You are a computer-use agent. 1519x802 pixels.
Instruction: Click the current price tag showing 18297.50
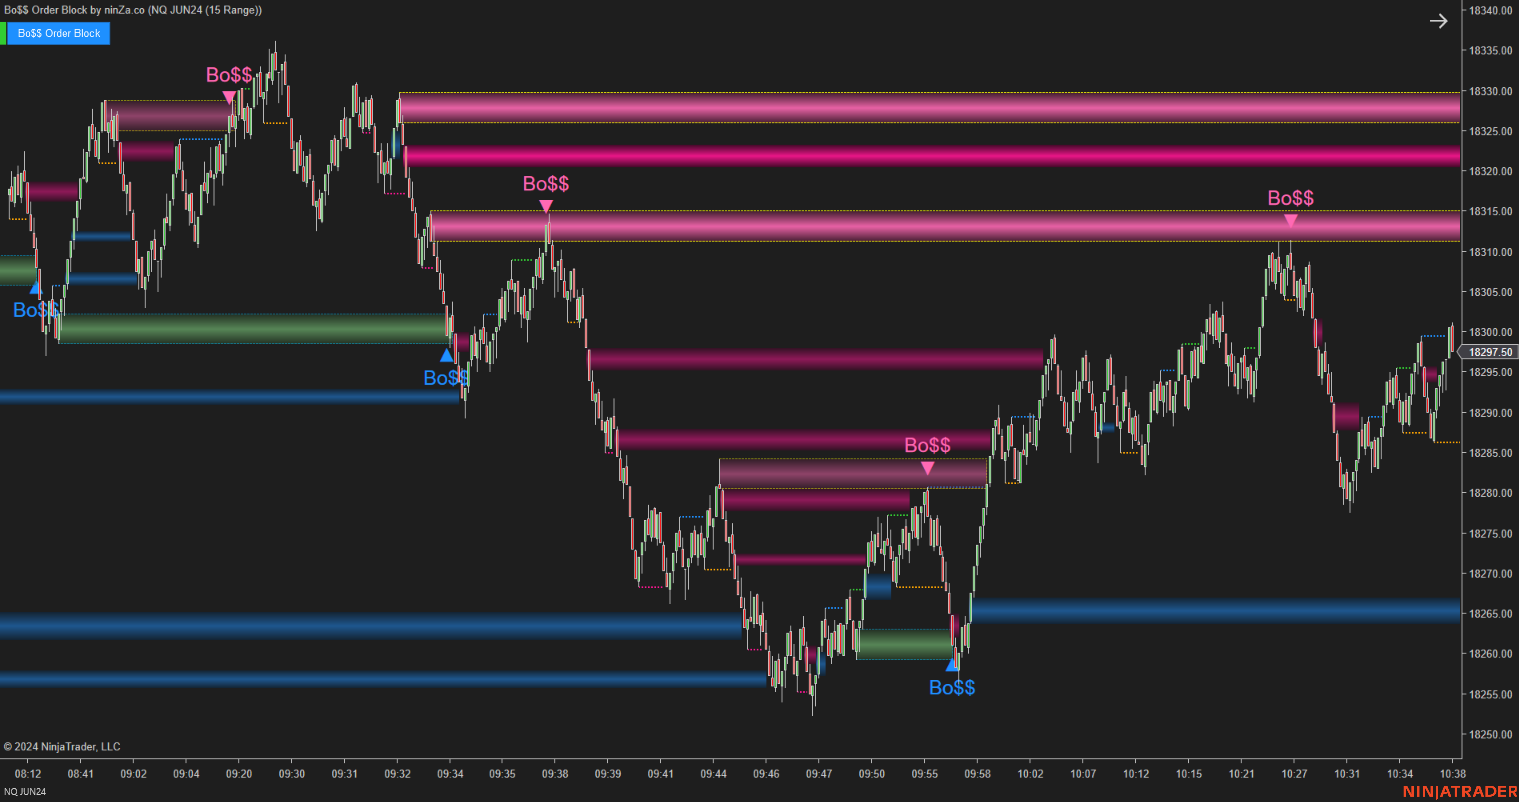(x=1489, y=351)
